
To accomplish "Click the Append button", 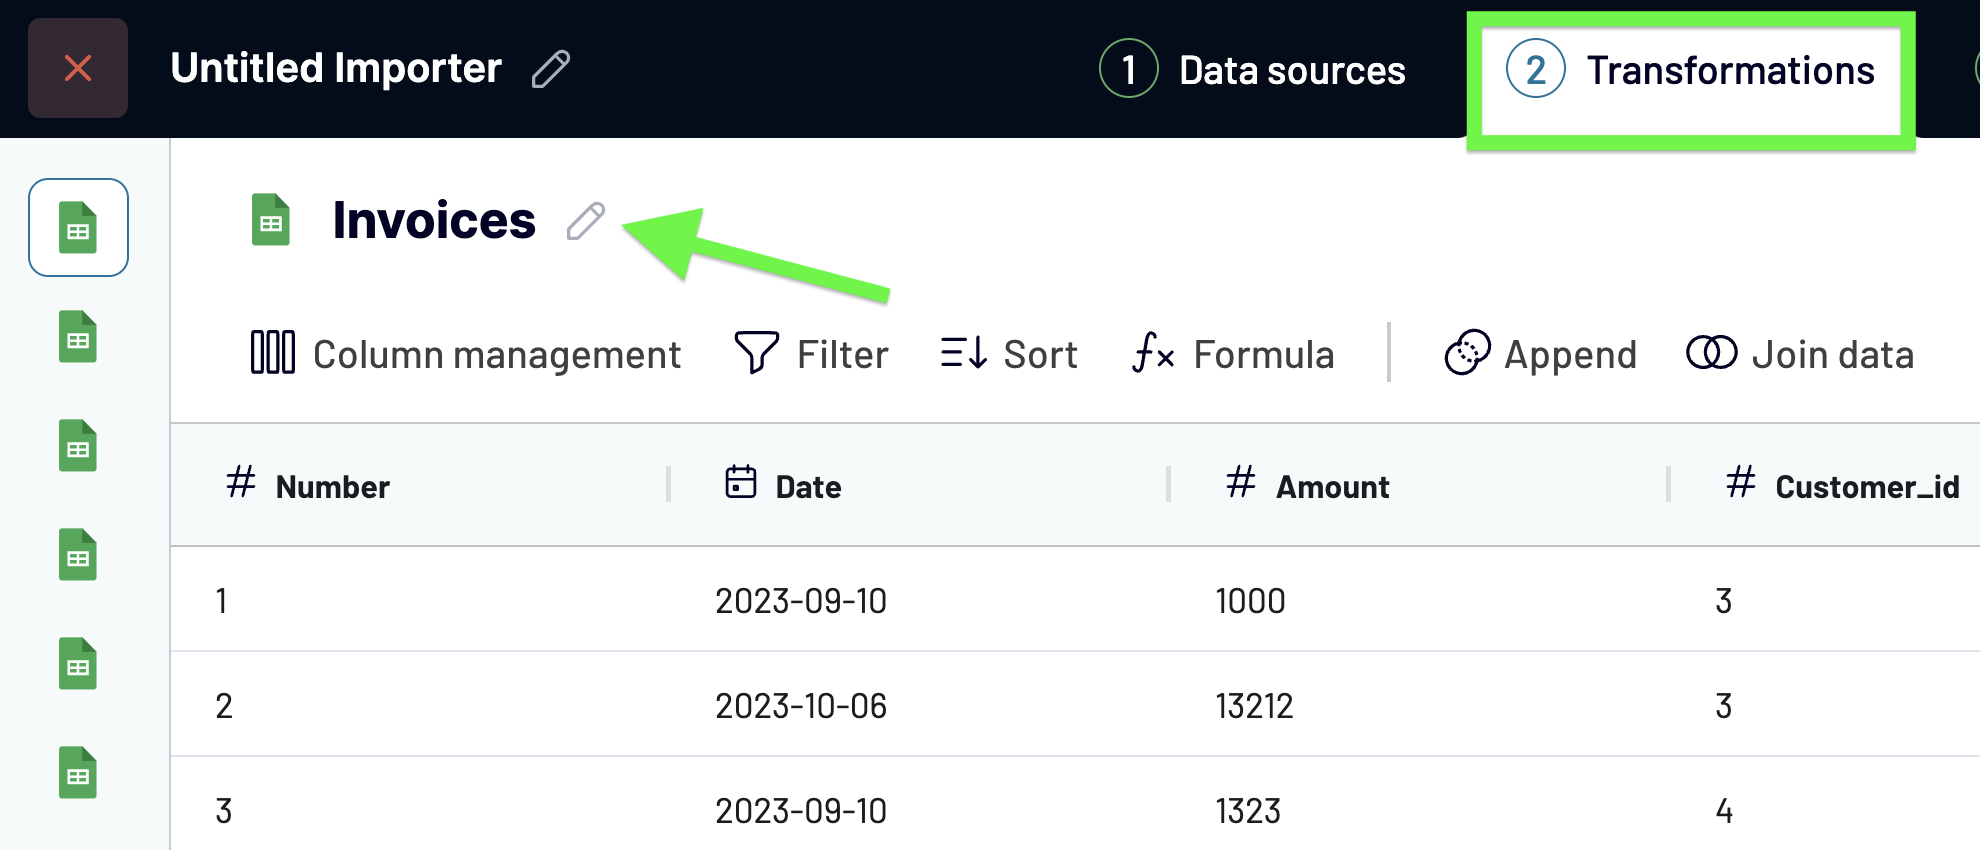I will (1541, 354).
